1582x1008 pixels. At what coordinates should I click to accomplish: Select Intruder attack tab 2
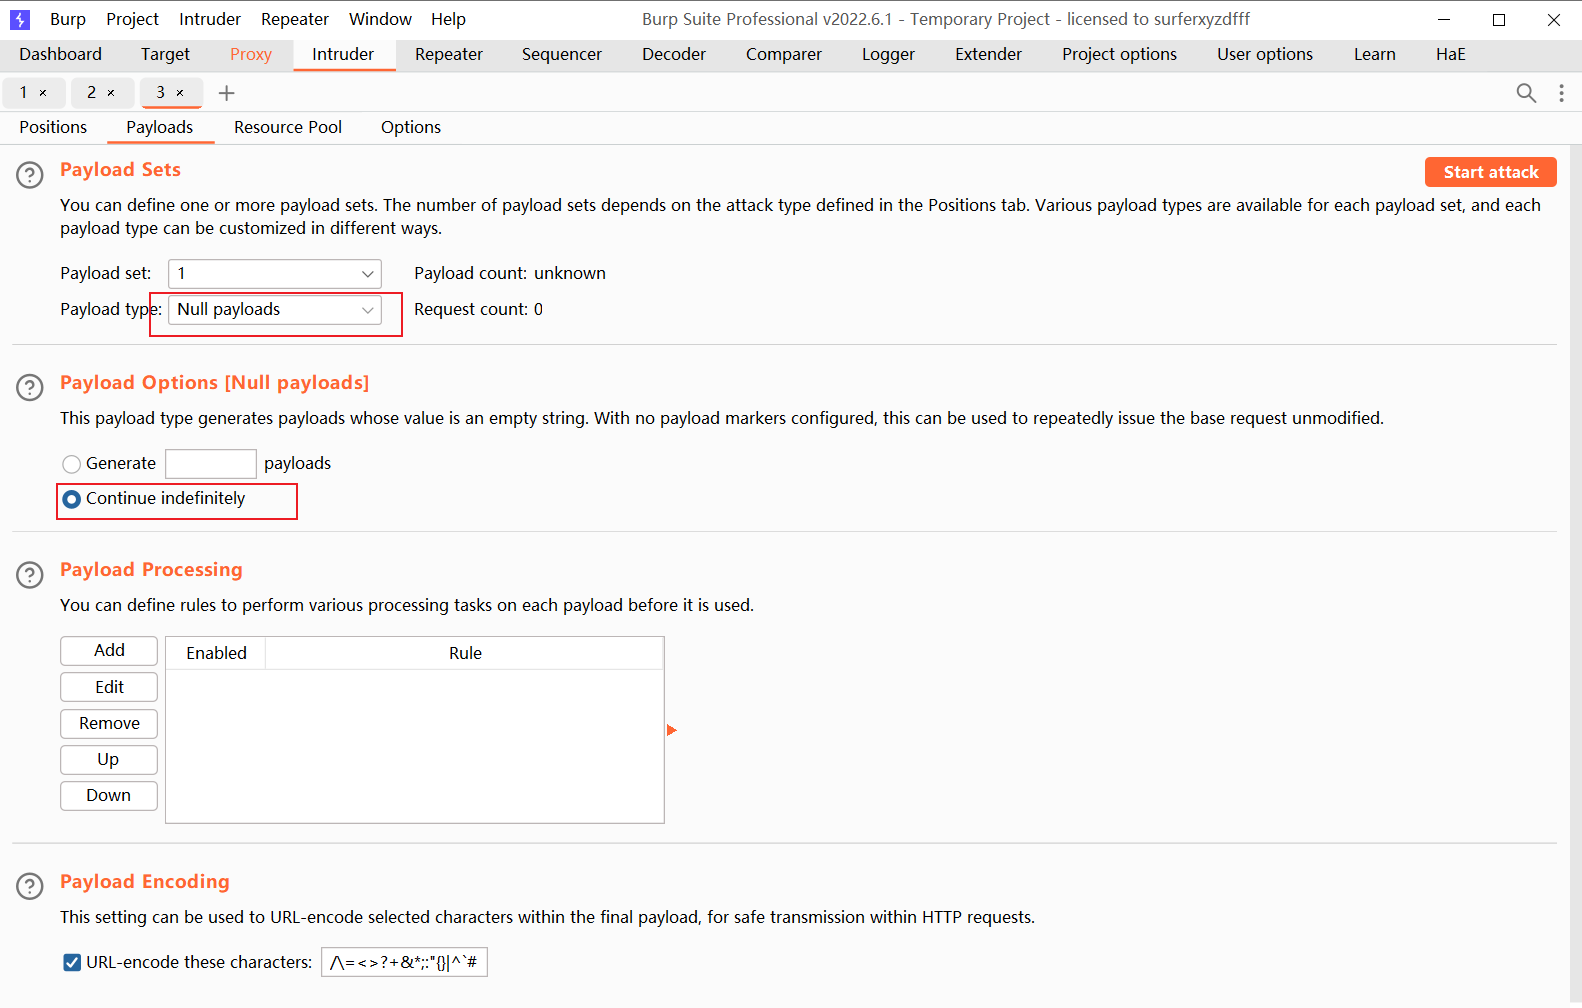point(91,93)
